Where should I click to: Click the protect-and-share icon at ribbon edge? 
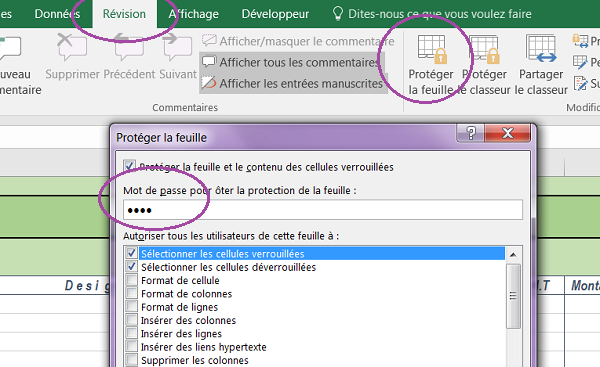(x=580, y=41)
